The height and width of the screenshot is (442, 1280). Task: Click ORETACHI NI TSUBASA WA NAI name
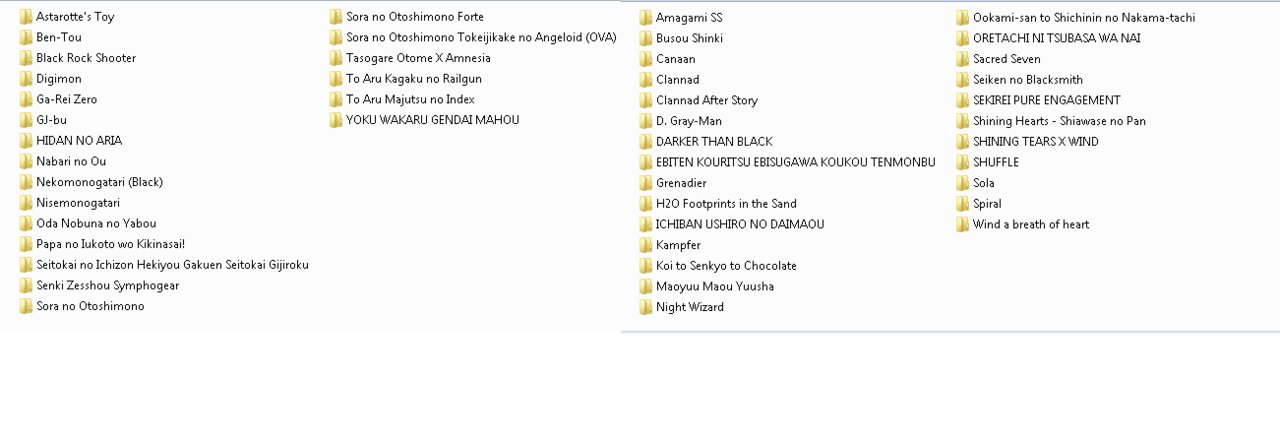[x=1057, y=38]
